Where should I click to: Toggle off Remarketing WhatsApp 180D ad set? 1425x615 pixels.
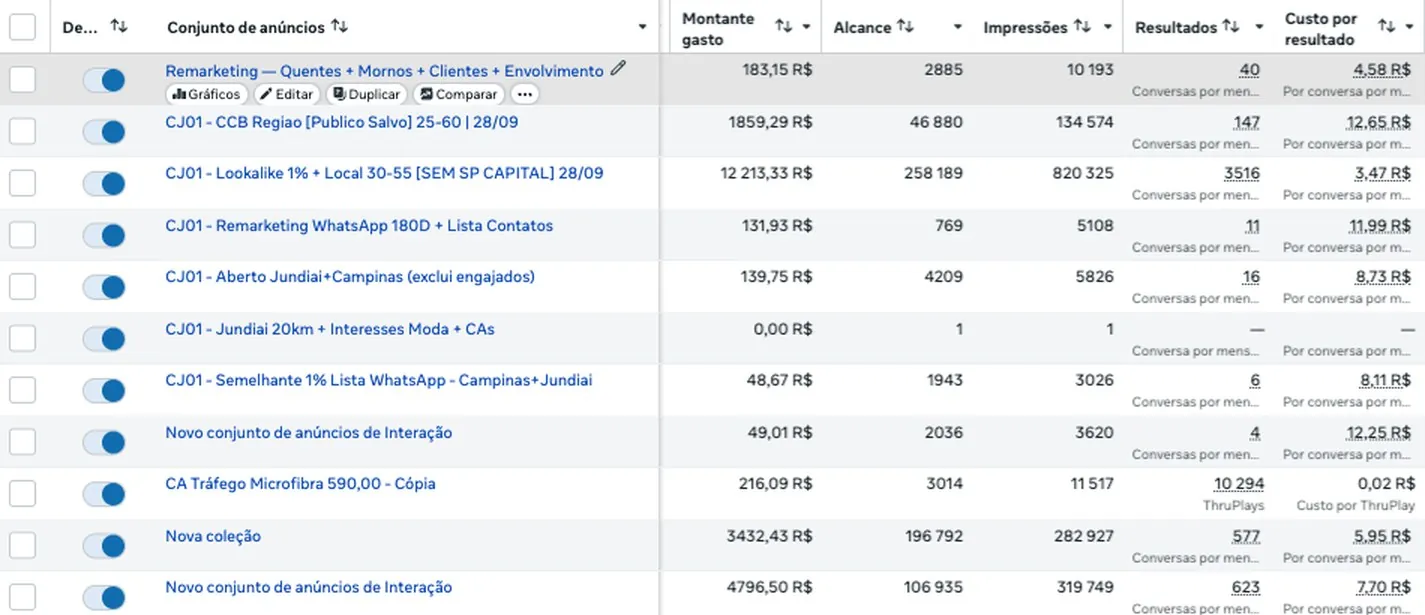(x=104, y=235)
